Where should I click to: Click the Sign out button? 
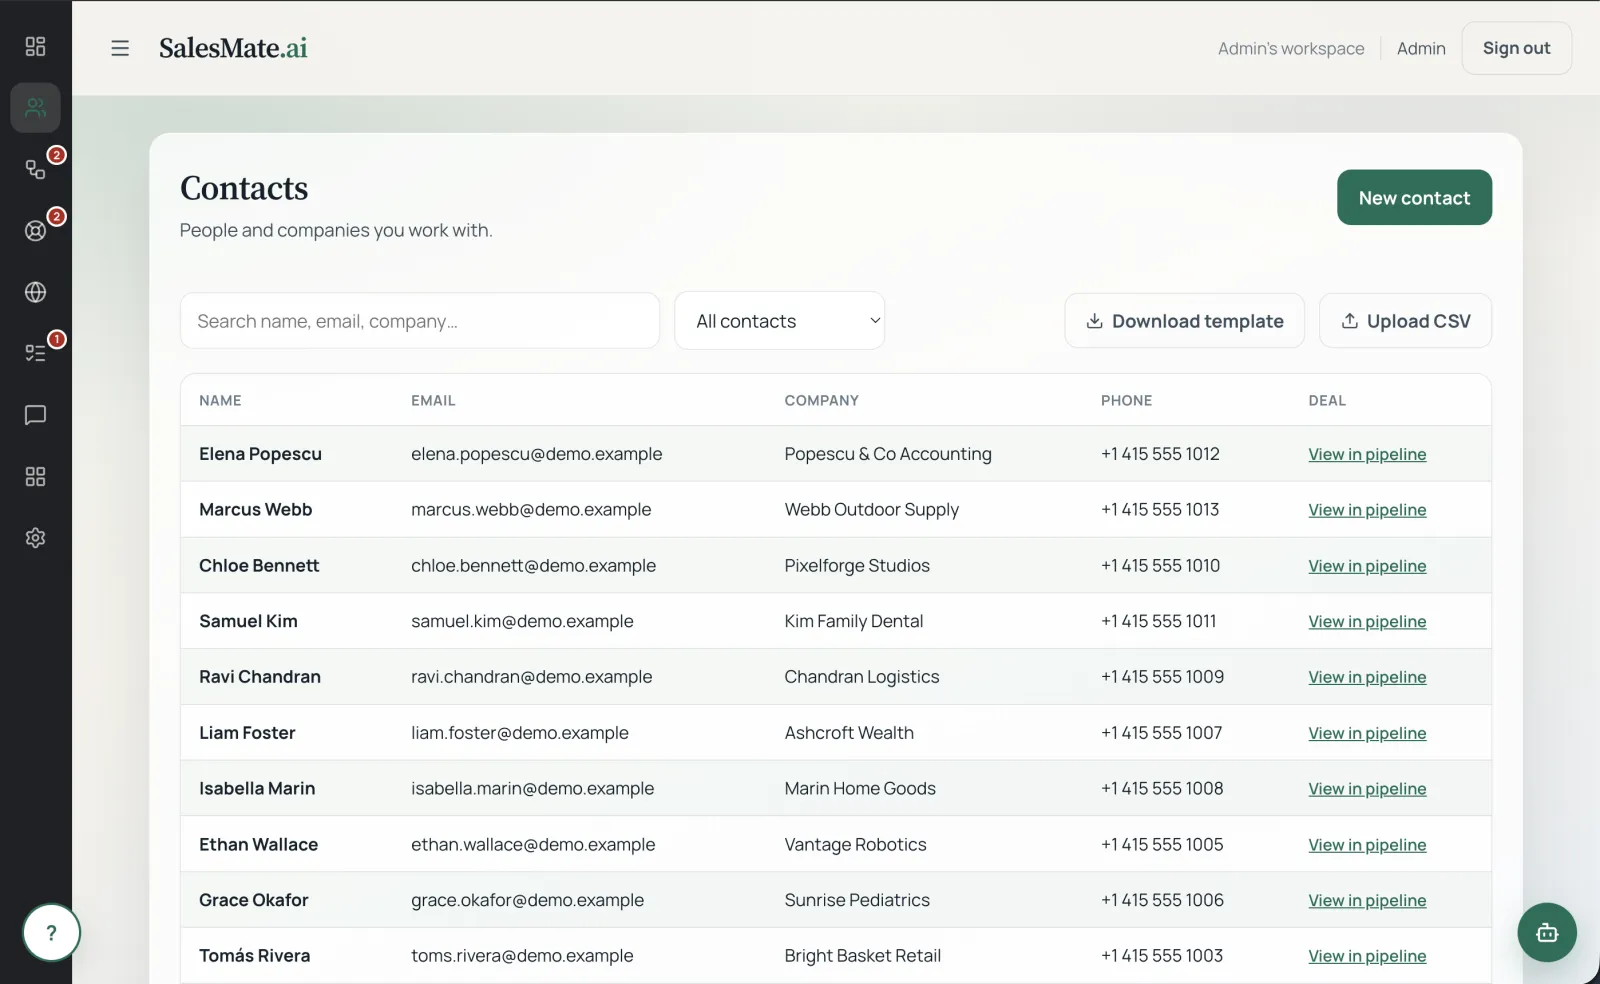pos(1516,48)
